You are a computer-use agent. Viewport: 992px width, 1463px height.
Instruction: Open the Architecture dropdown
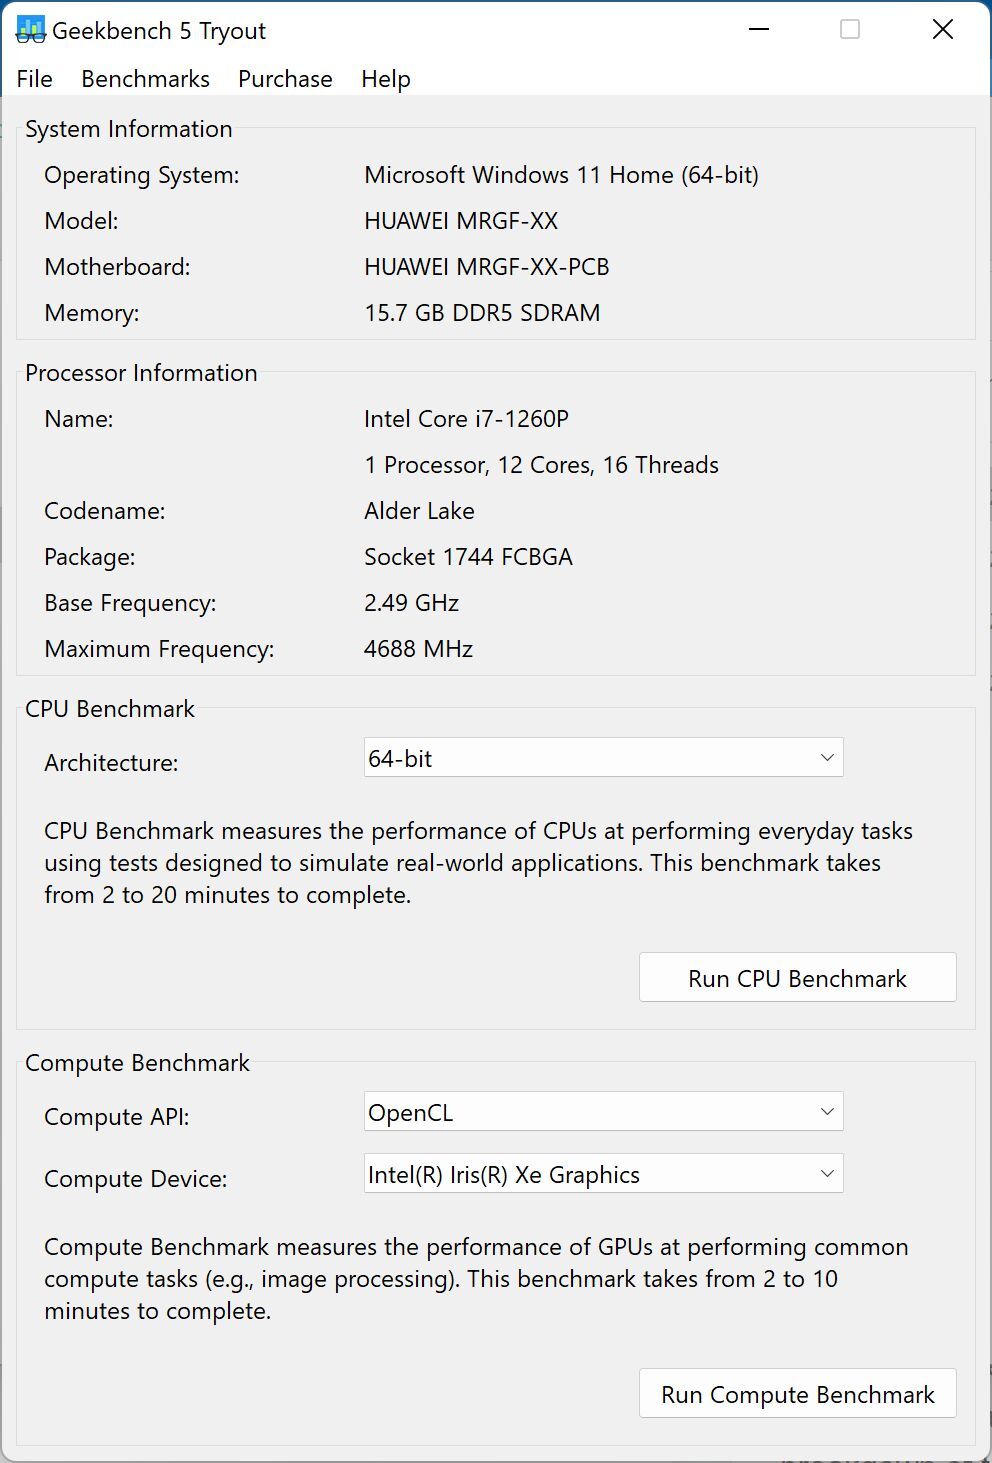coord(603,758)
